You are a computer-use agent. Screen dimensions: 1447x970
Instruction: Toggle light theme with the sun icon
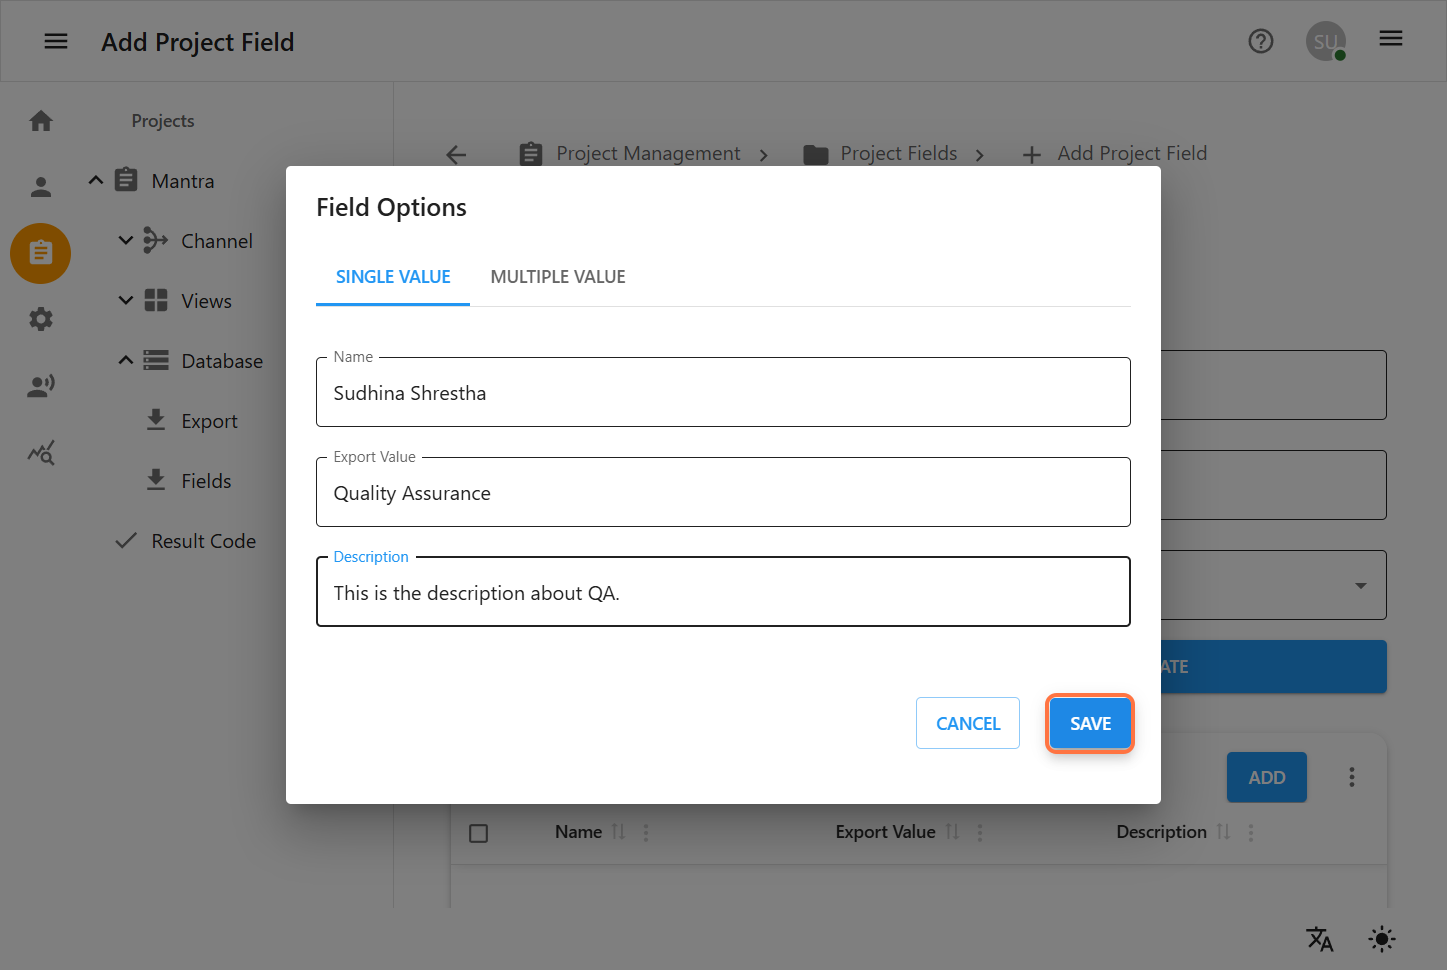coord(1381,939)
